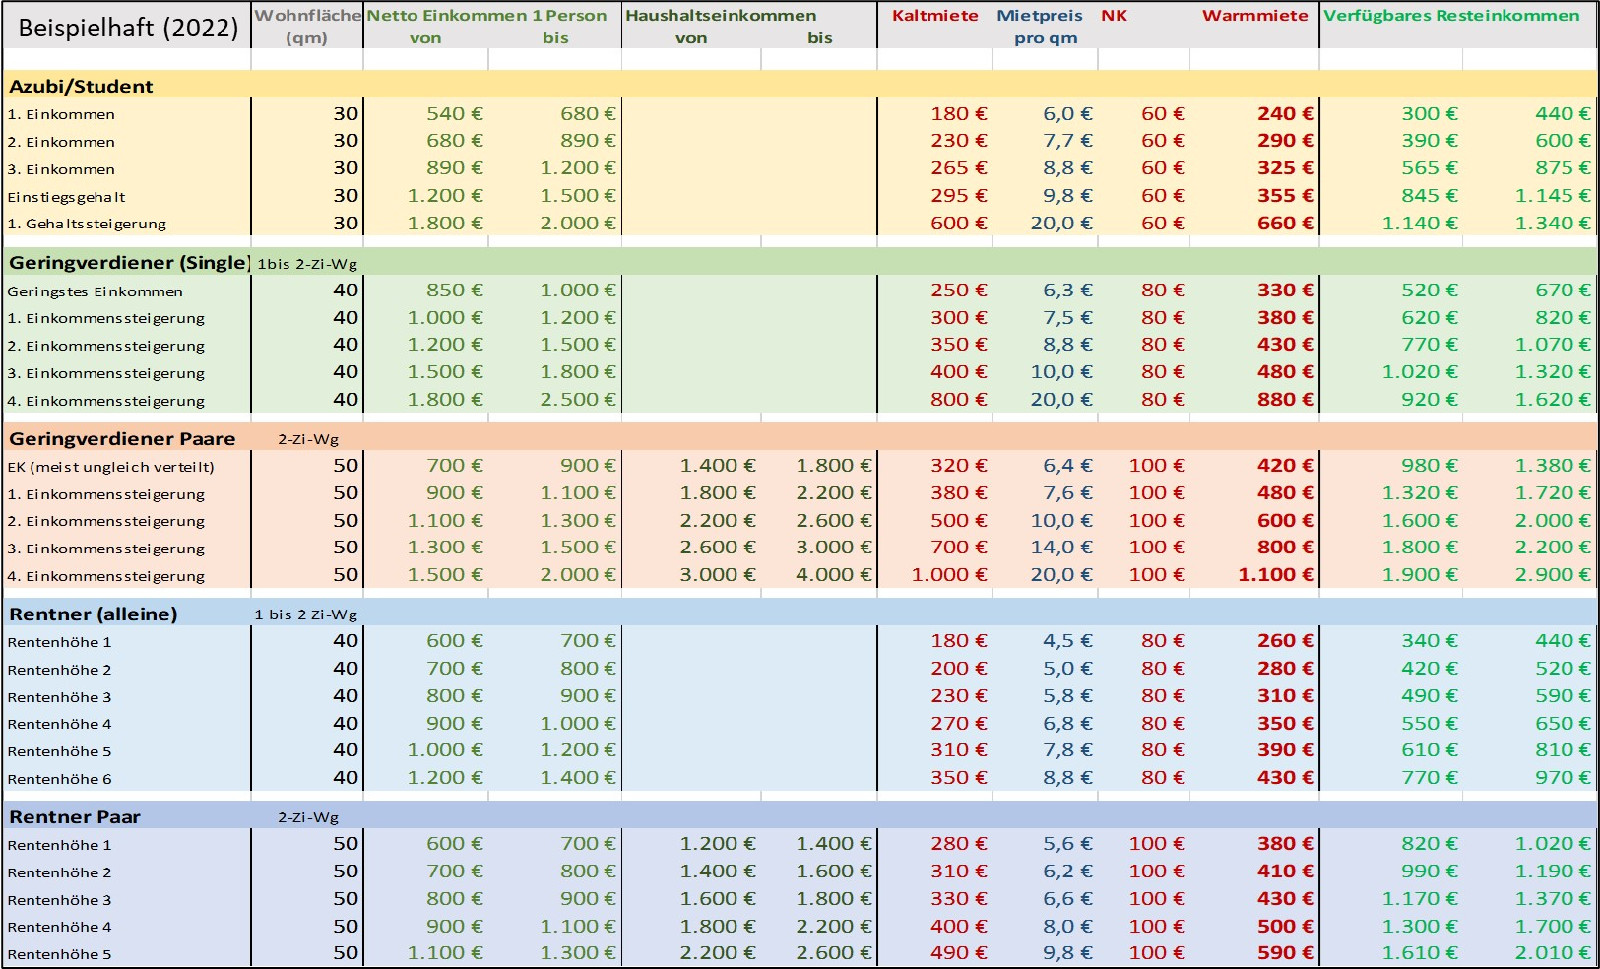Viewport: 1600px width, 969px height.
Task: Click the 'EK (meist ungleich verteilt)' label
Action: click(111, 467)
